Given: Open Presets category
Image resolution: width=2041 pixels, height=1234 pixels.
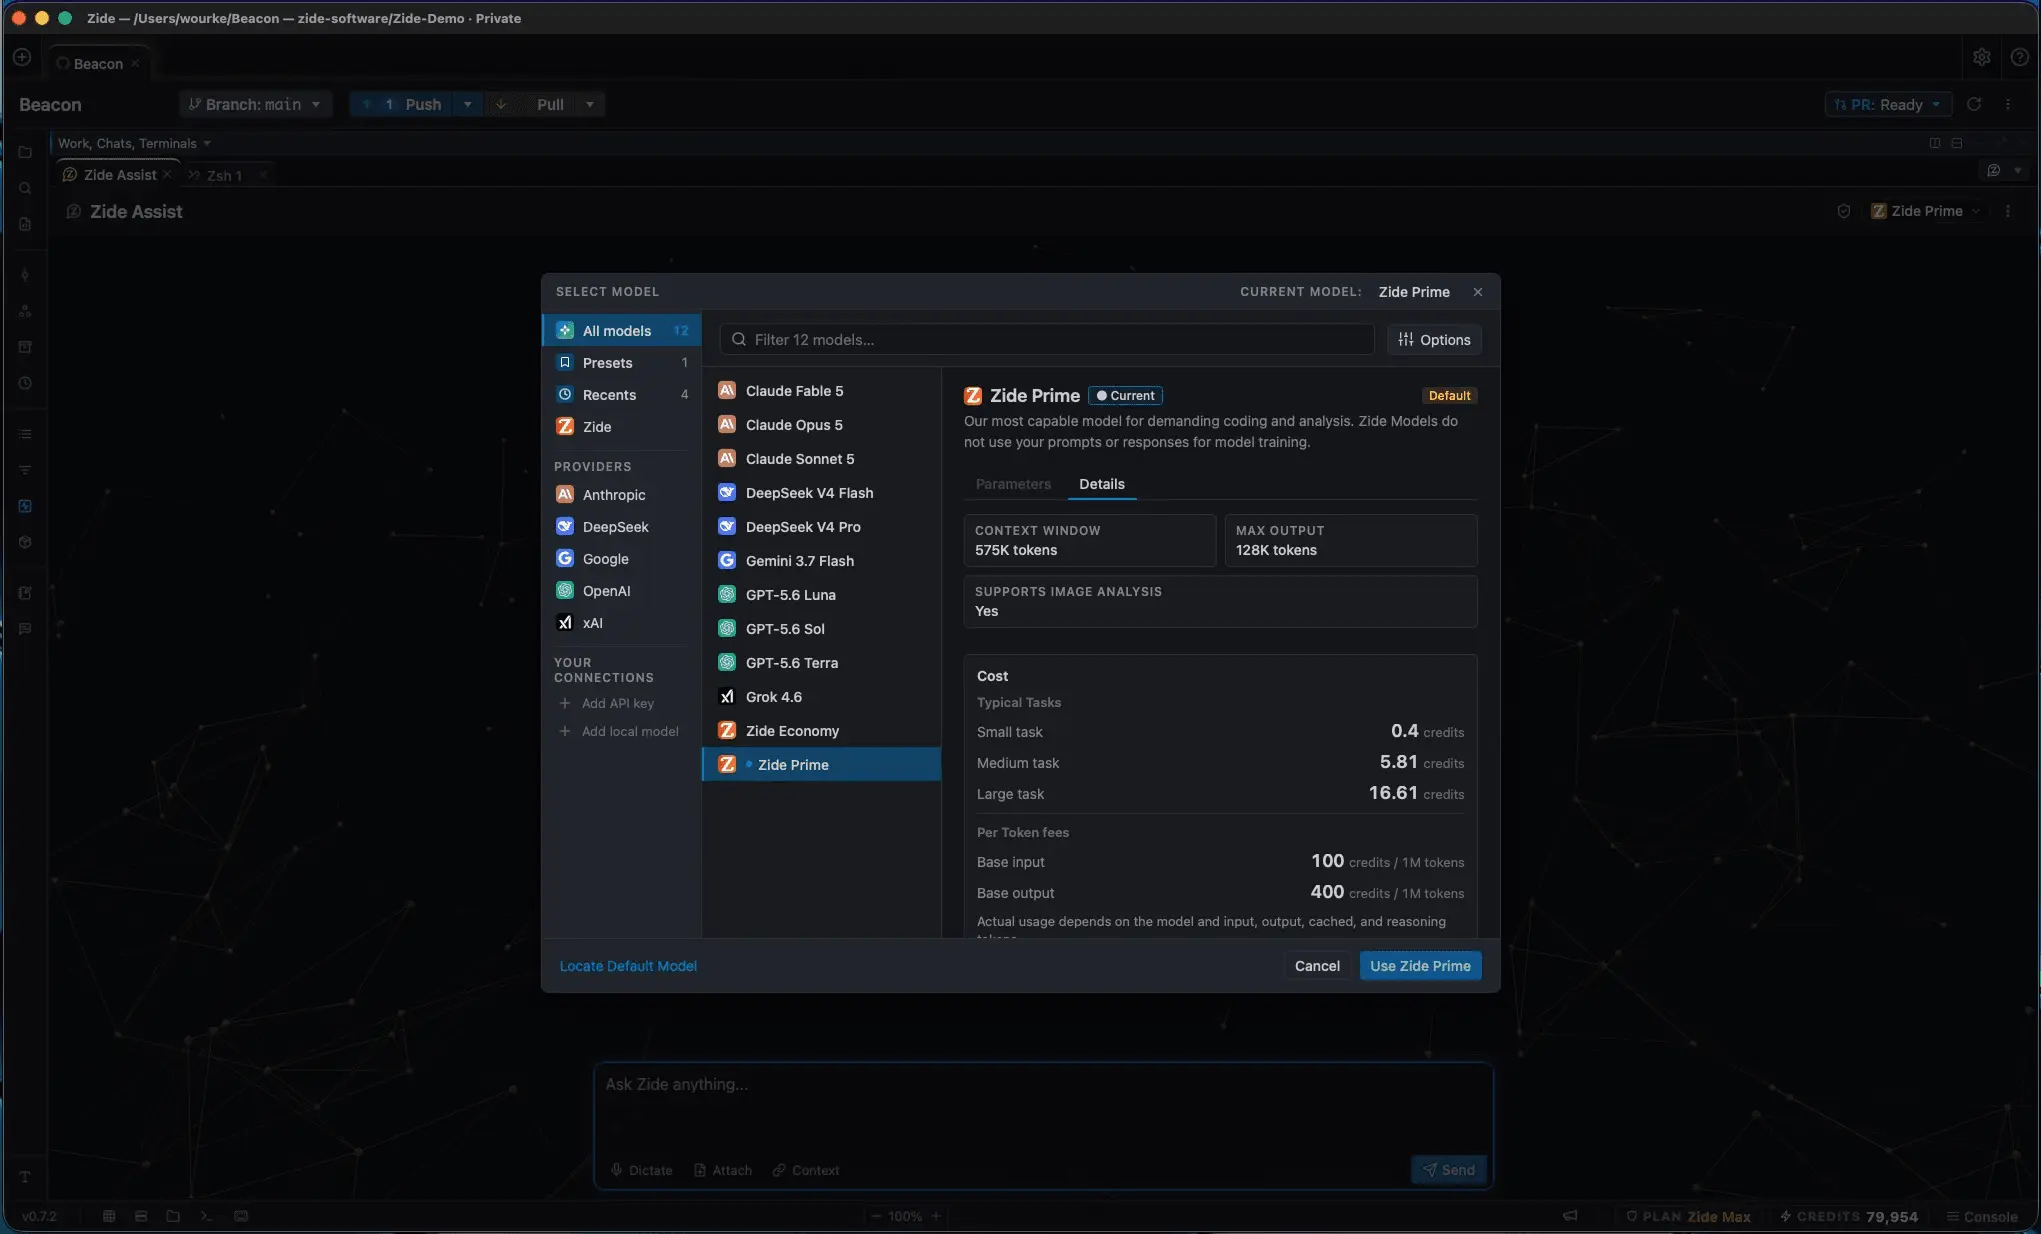Looking at the screenshot, I should tap(621, 363).
